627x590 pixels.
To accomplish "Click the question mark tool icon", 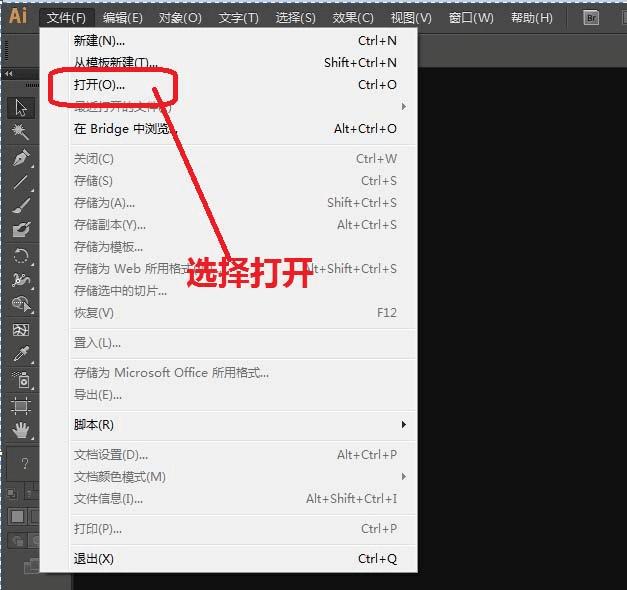I will pyautogui.click(x=24, y=464).
